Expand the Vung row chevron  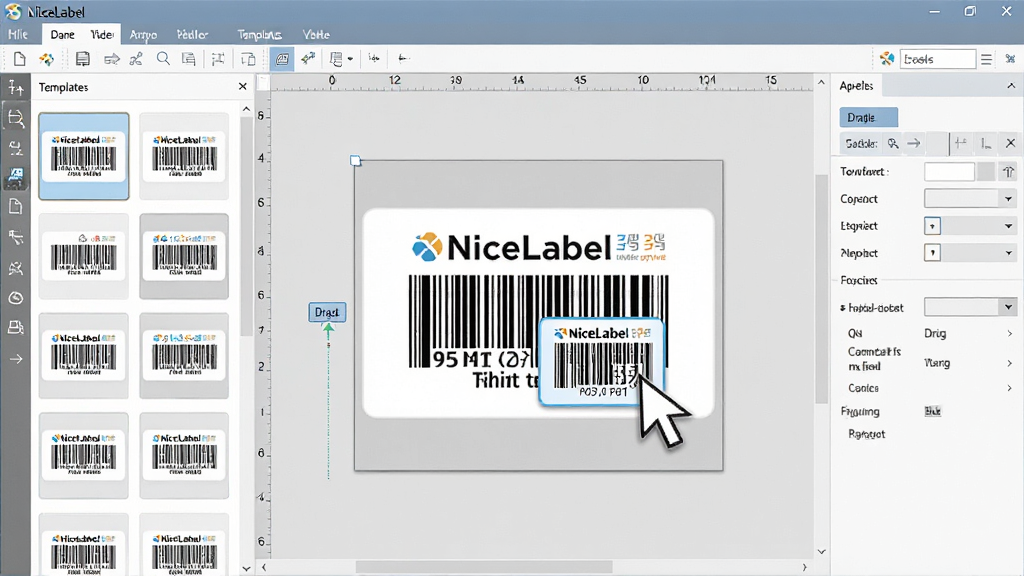pyautogui.click(x=1010, y=363)
